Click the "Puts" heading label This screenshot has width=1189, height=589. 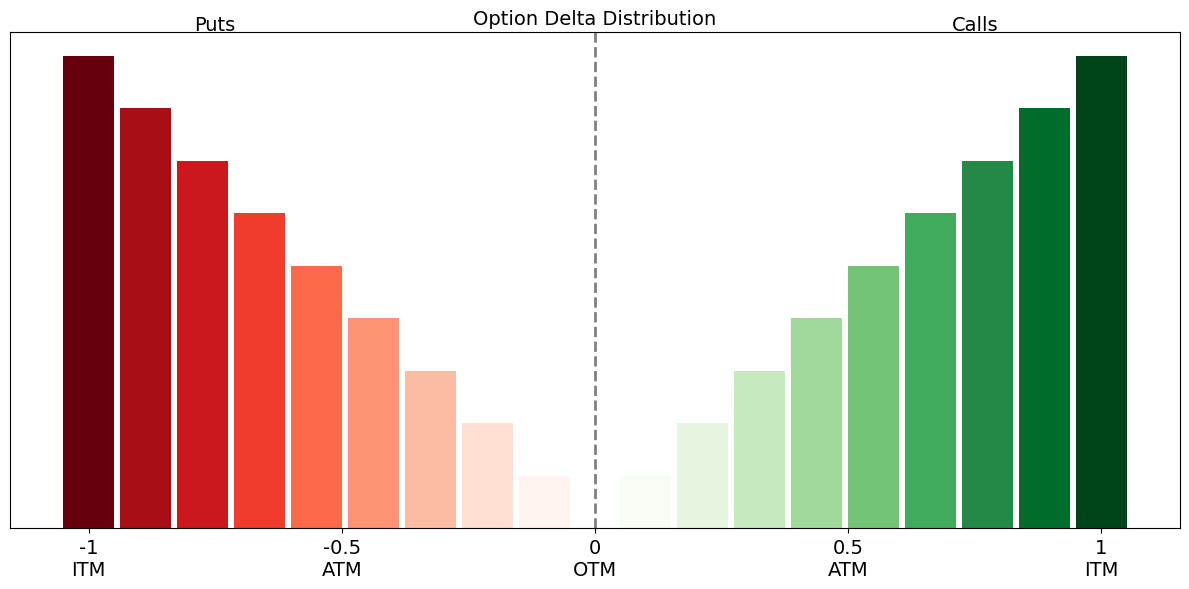[x=215, y=25]
